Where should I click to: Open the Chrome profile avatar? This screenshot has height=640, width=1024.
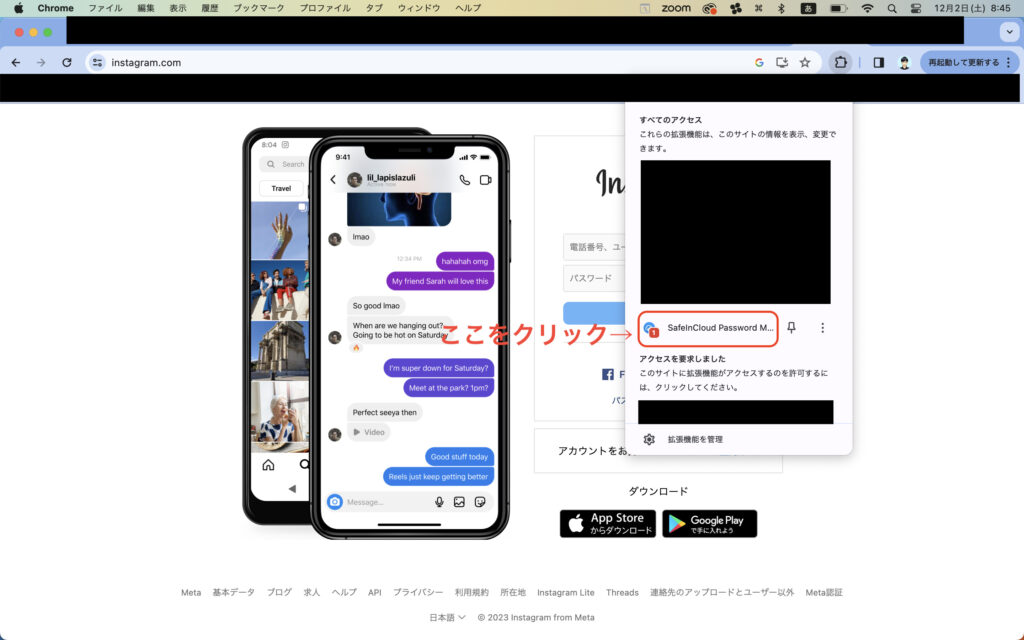[904, 63]
